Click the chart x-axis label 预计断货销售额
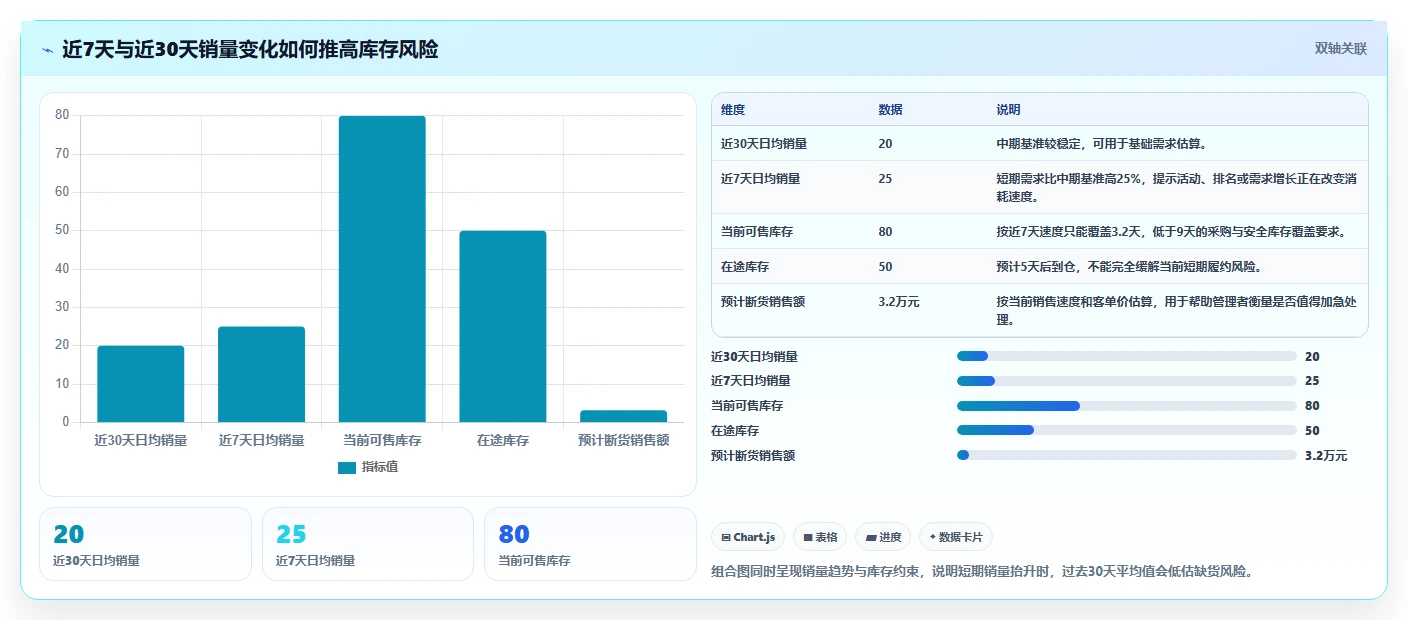The width and height of the screenshot is (1408, 620). (624, 440)
